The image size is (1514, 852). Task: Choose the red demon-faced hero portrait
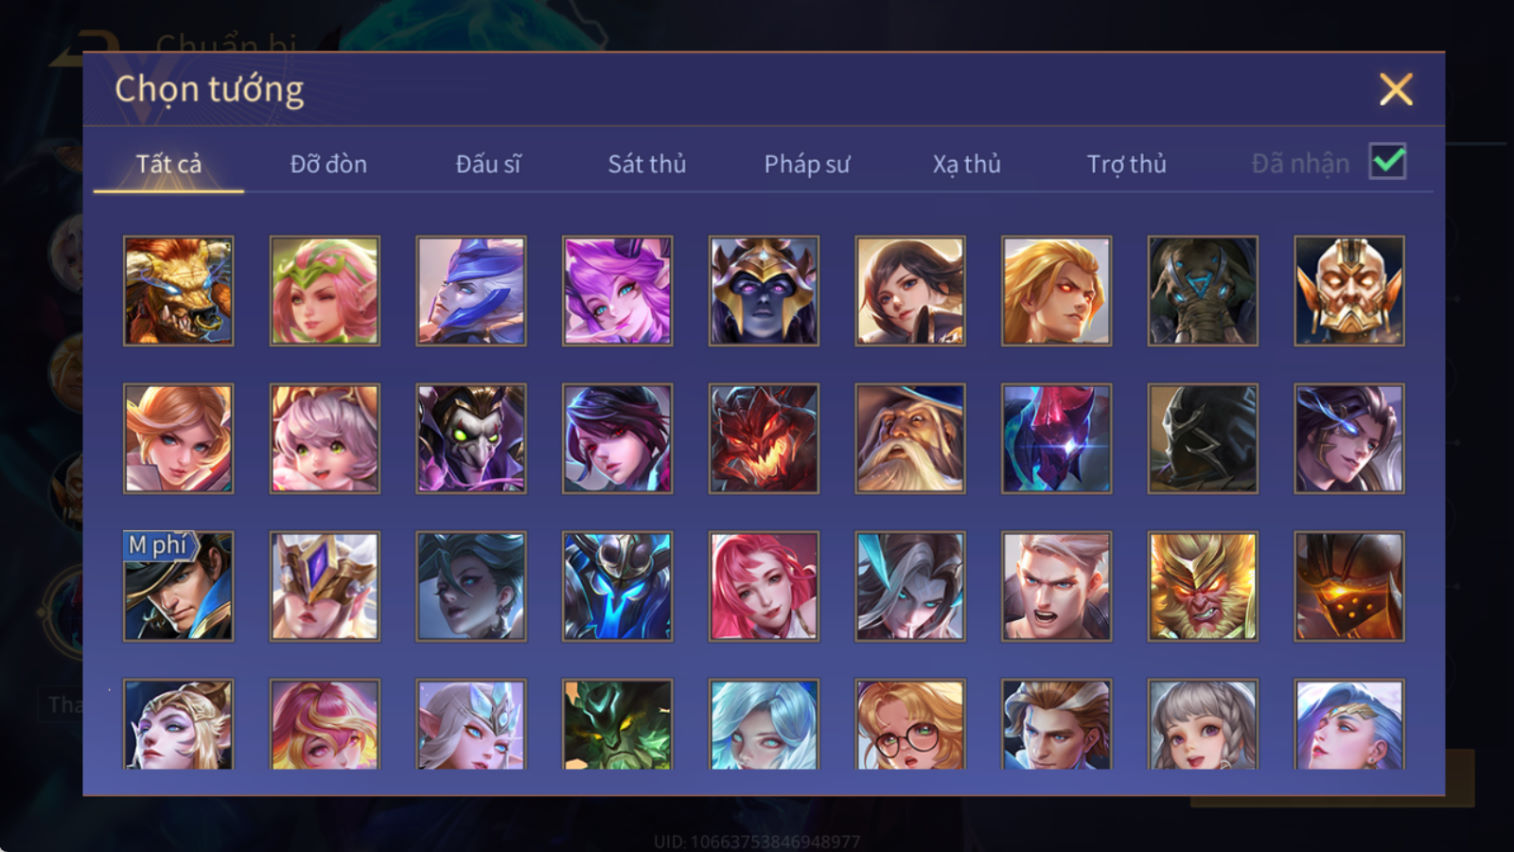[x=764, y=439]
